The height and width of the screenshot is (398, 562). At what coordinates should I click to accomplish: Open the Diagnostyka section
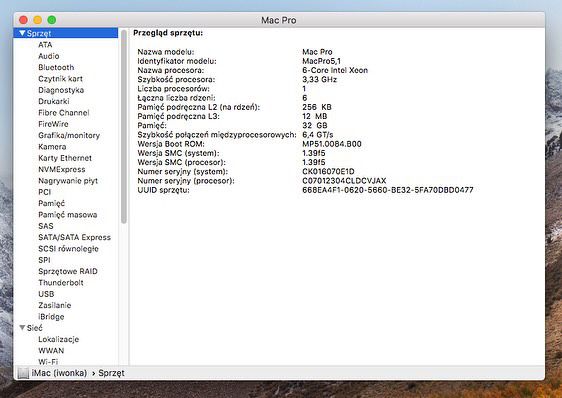(x=61, y=90)
